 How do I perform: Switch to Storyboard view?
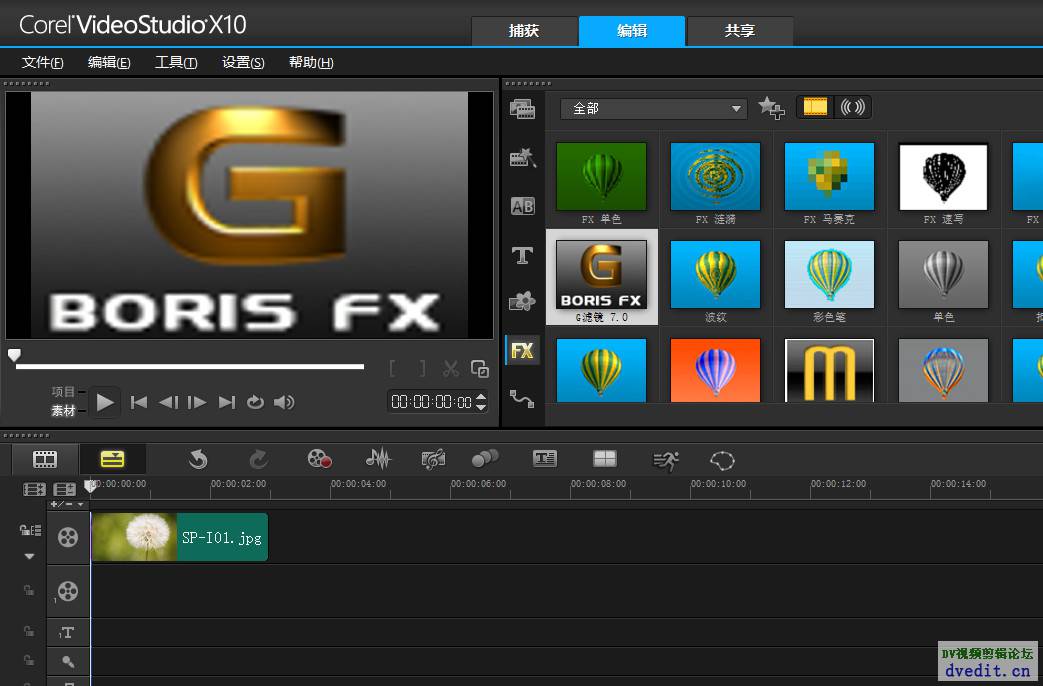coord(45,459)
